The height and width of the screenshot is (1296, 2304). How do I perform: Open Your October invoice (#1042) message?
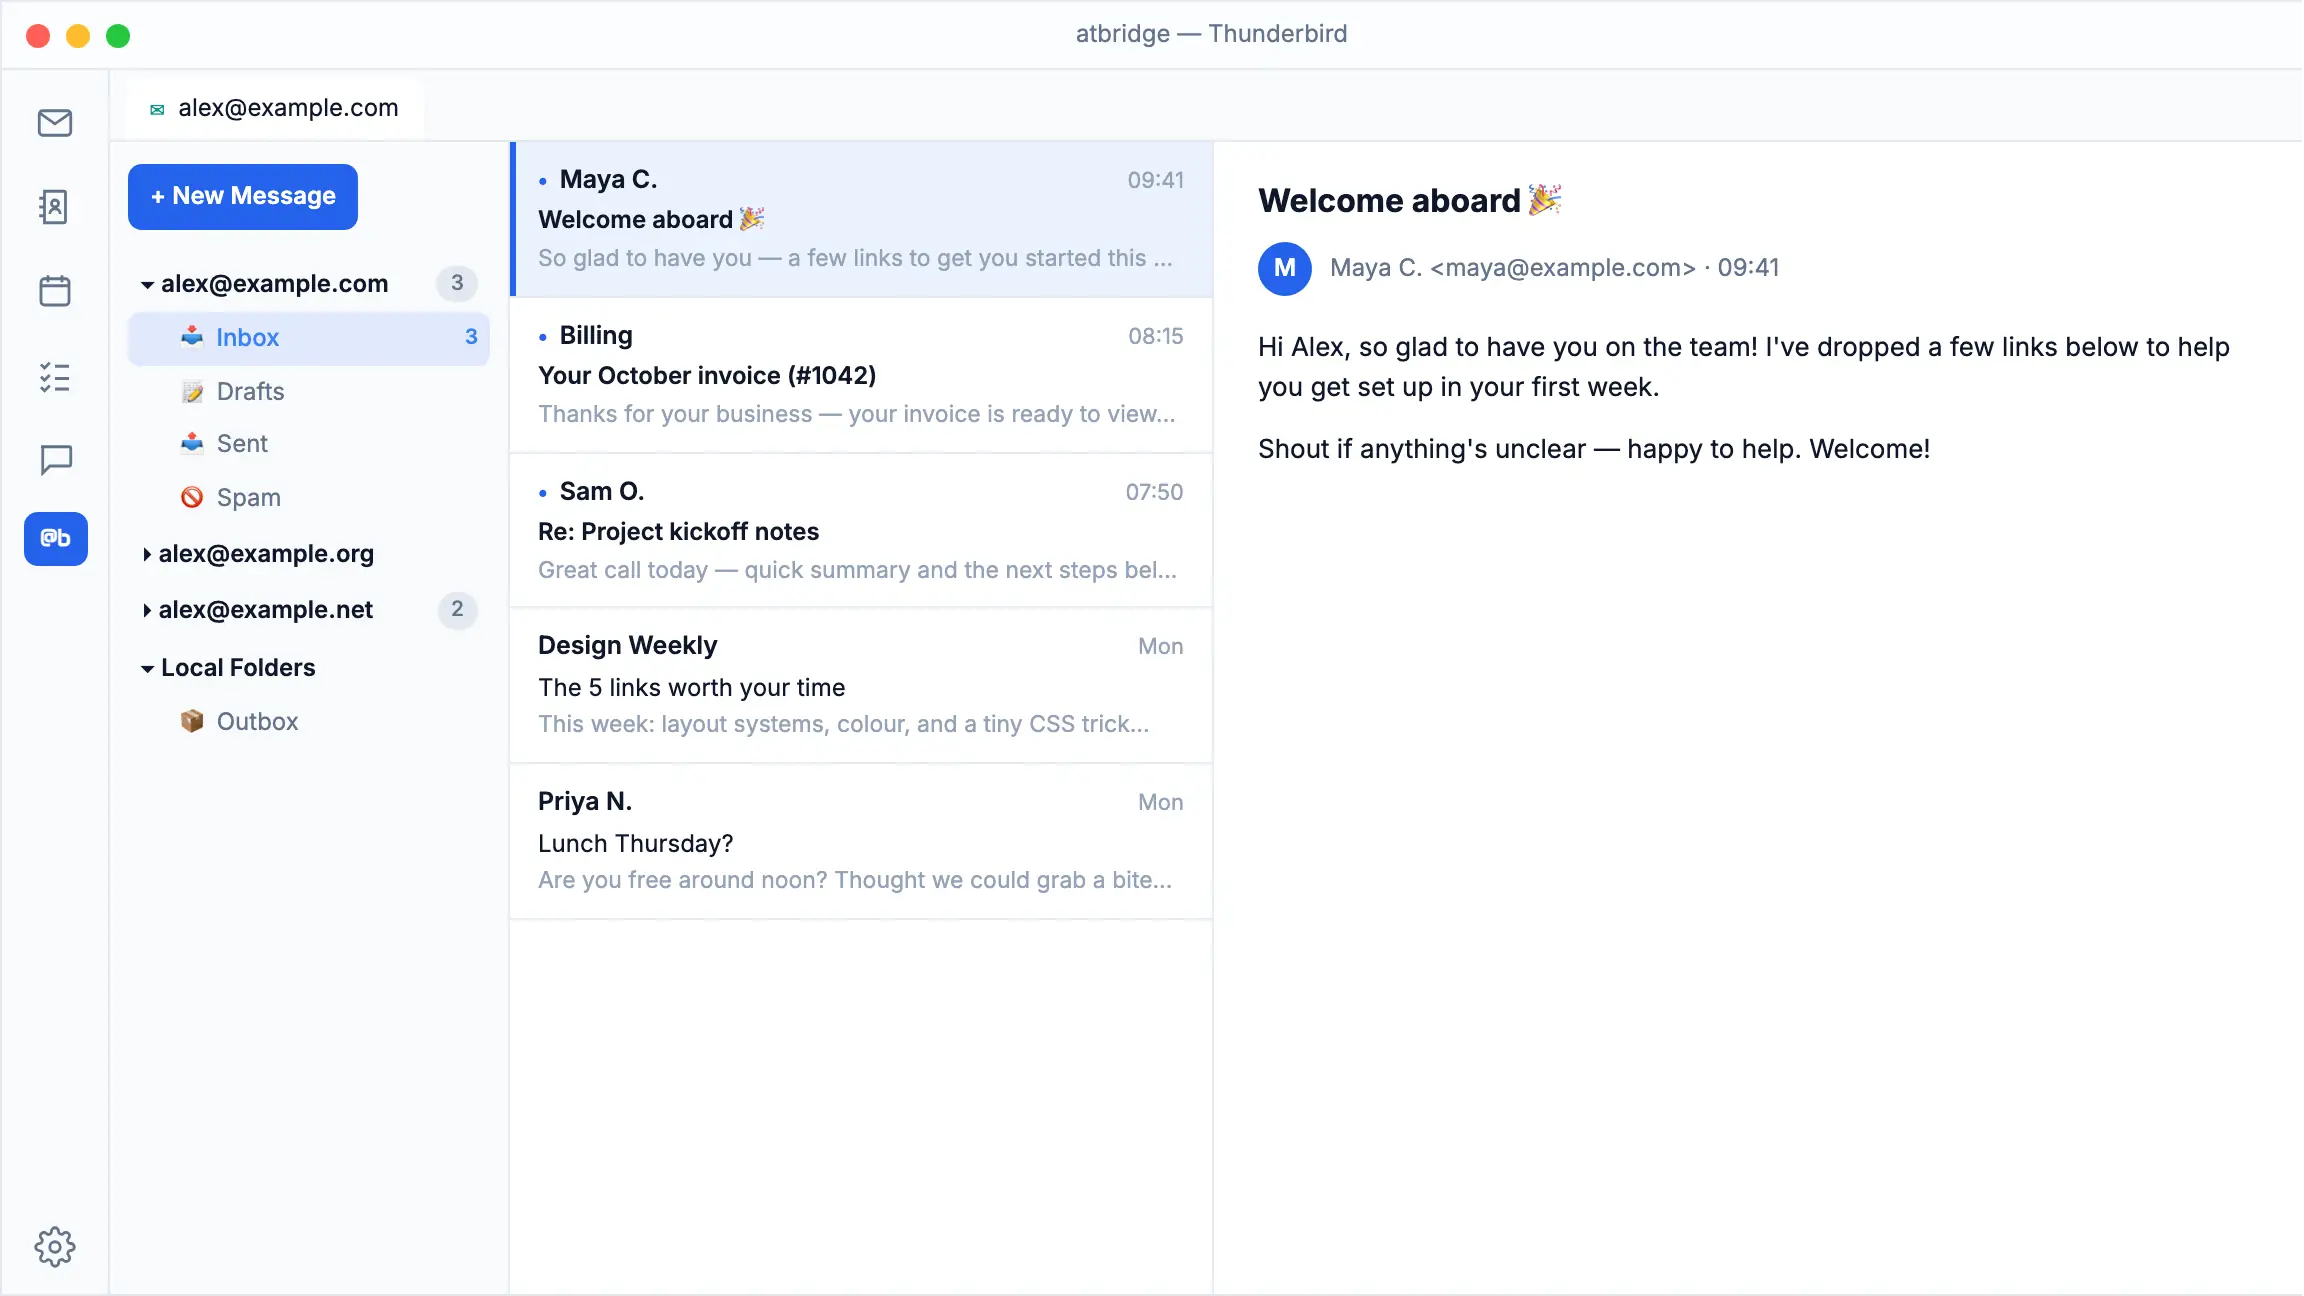861,375
